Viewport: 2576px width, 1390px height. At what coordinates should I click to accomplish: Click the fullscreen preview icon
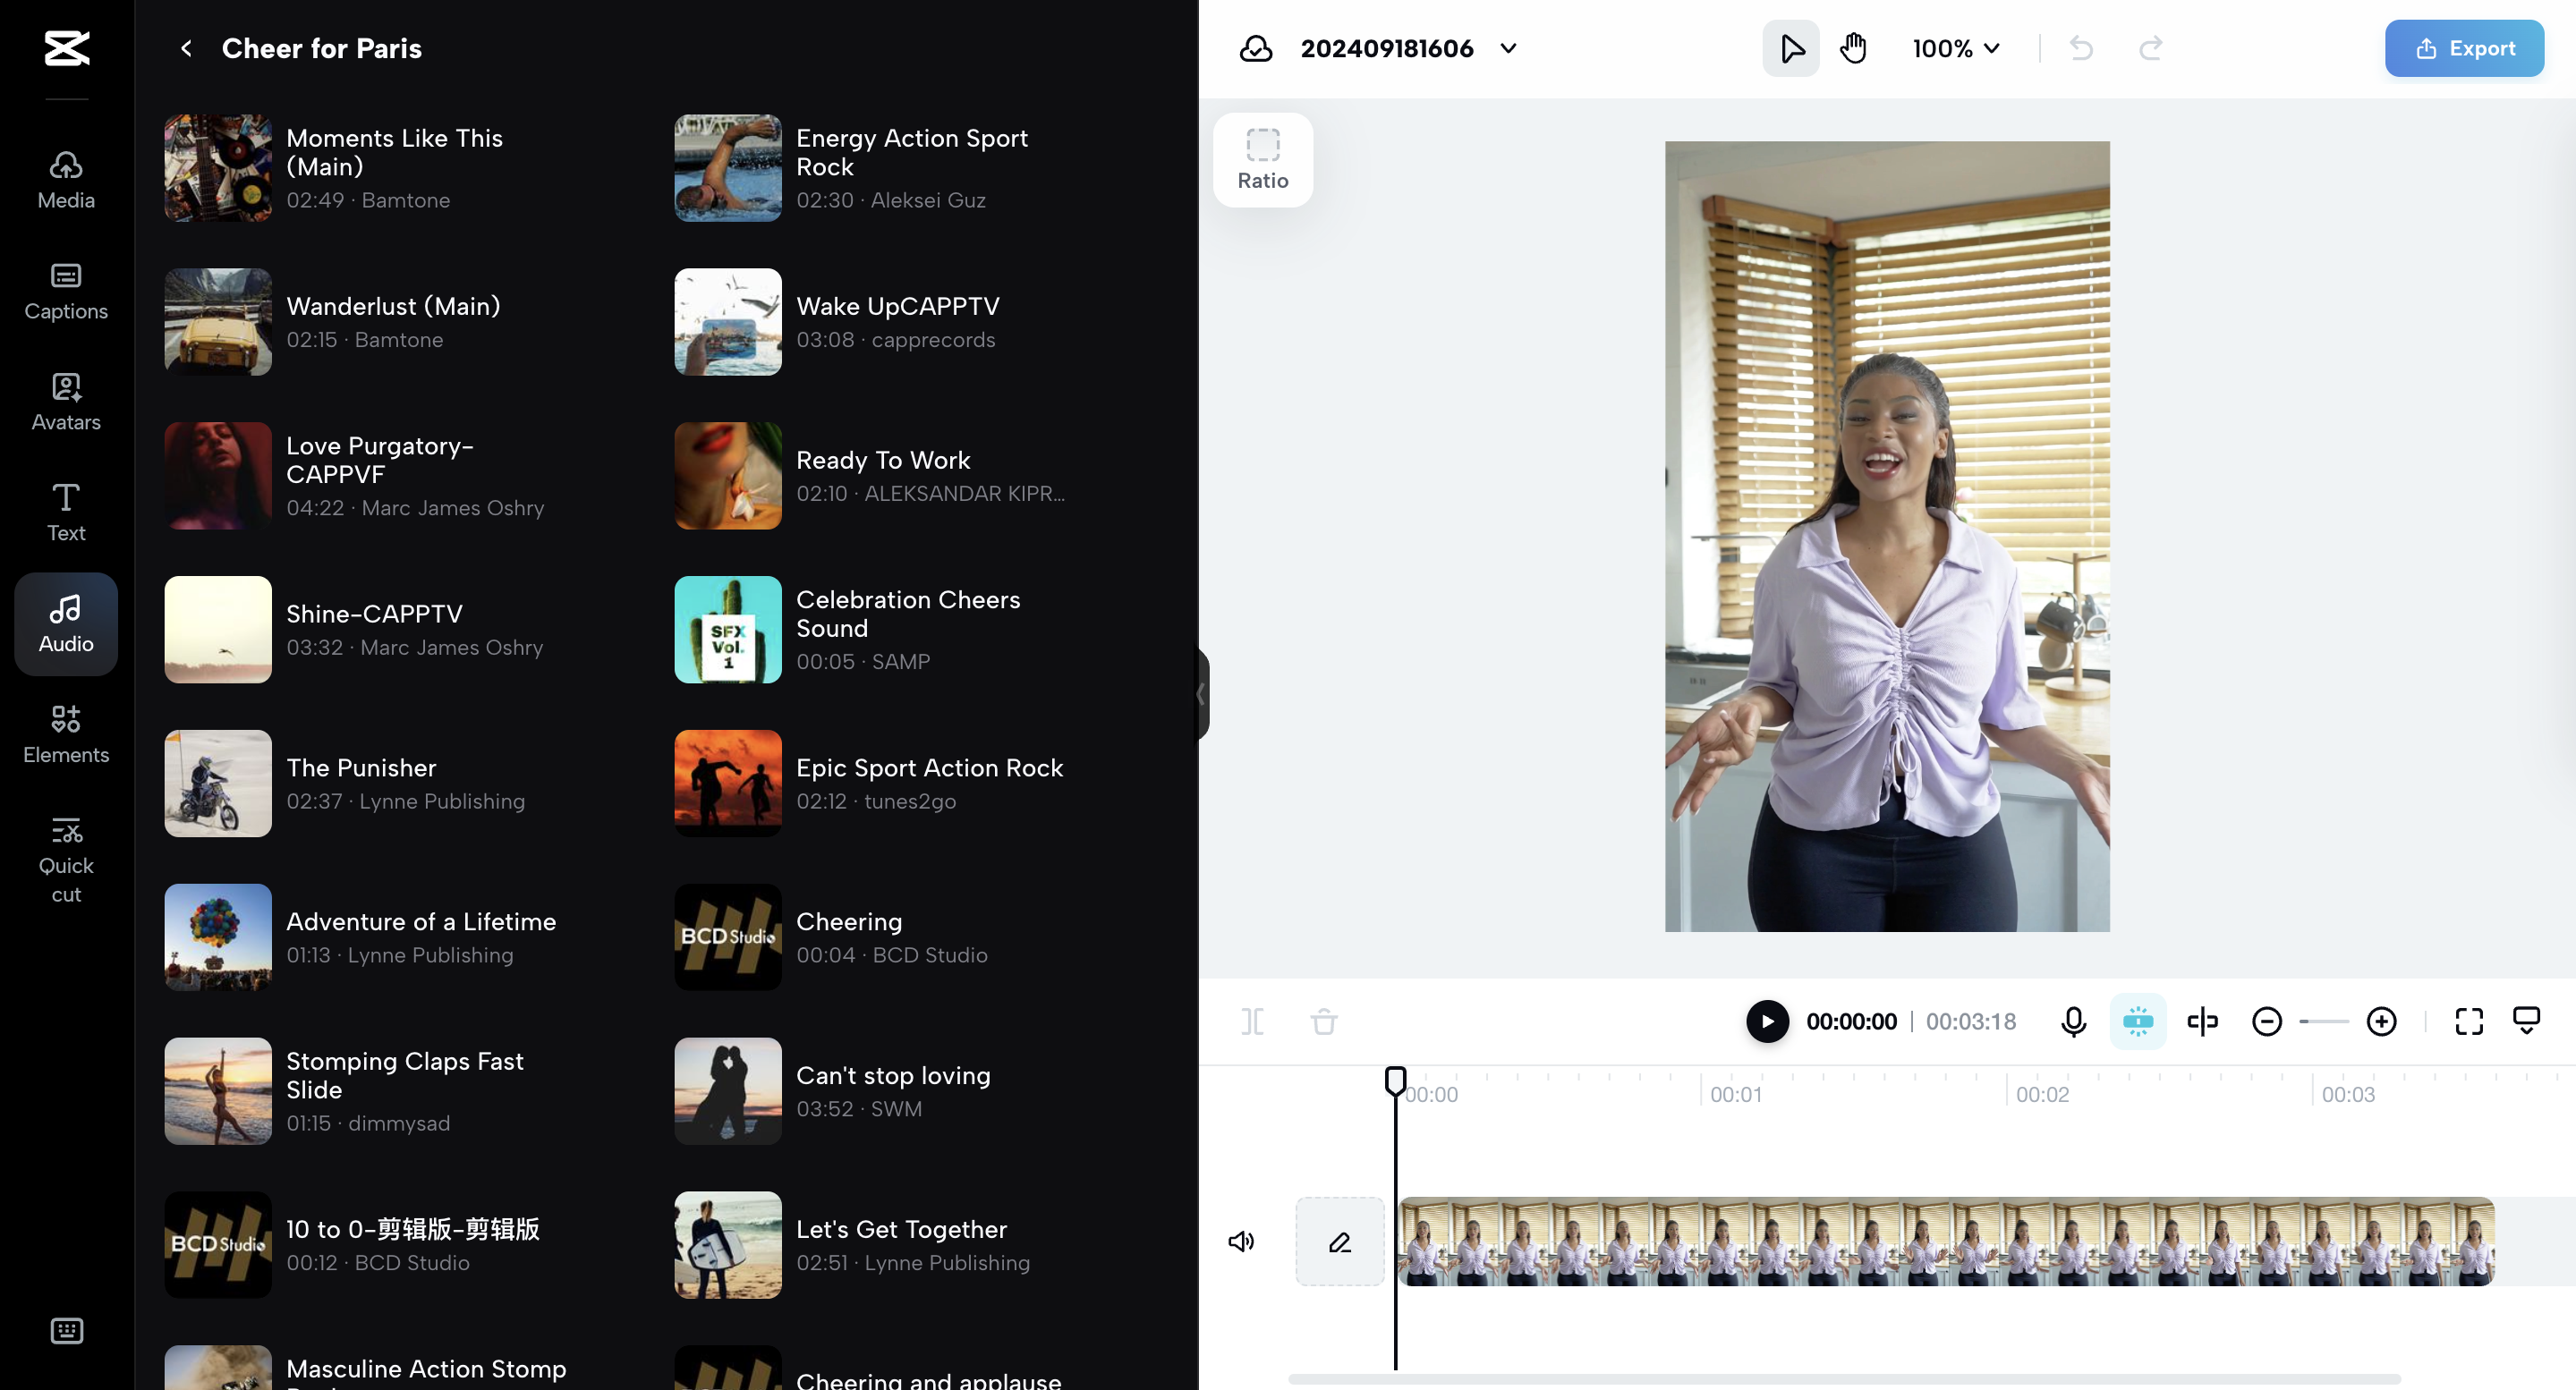click(2468, 1021)
